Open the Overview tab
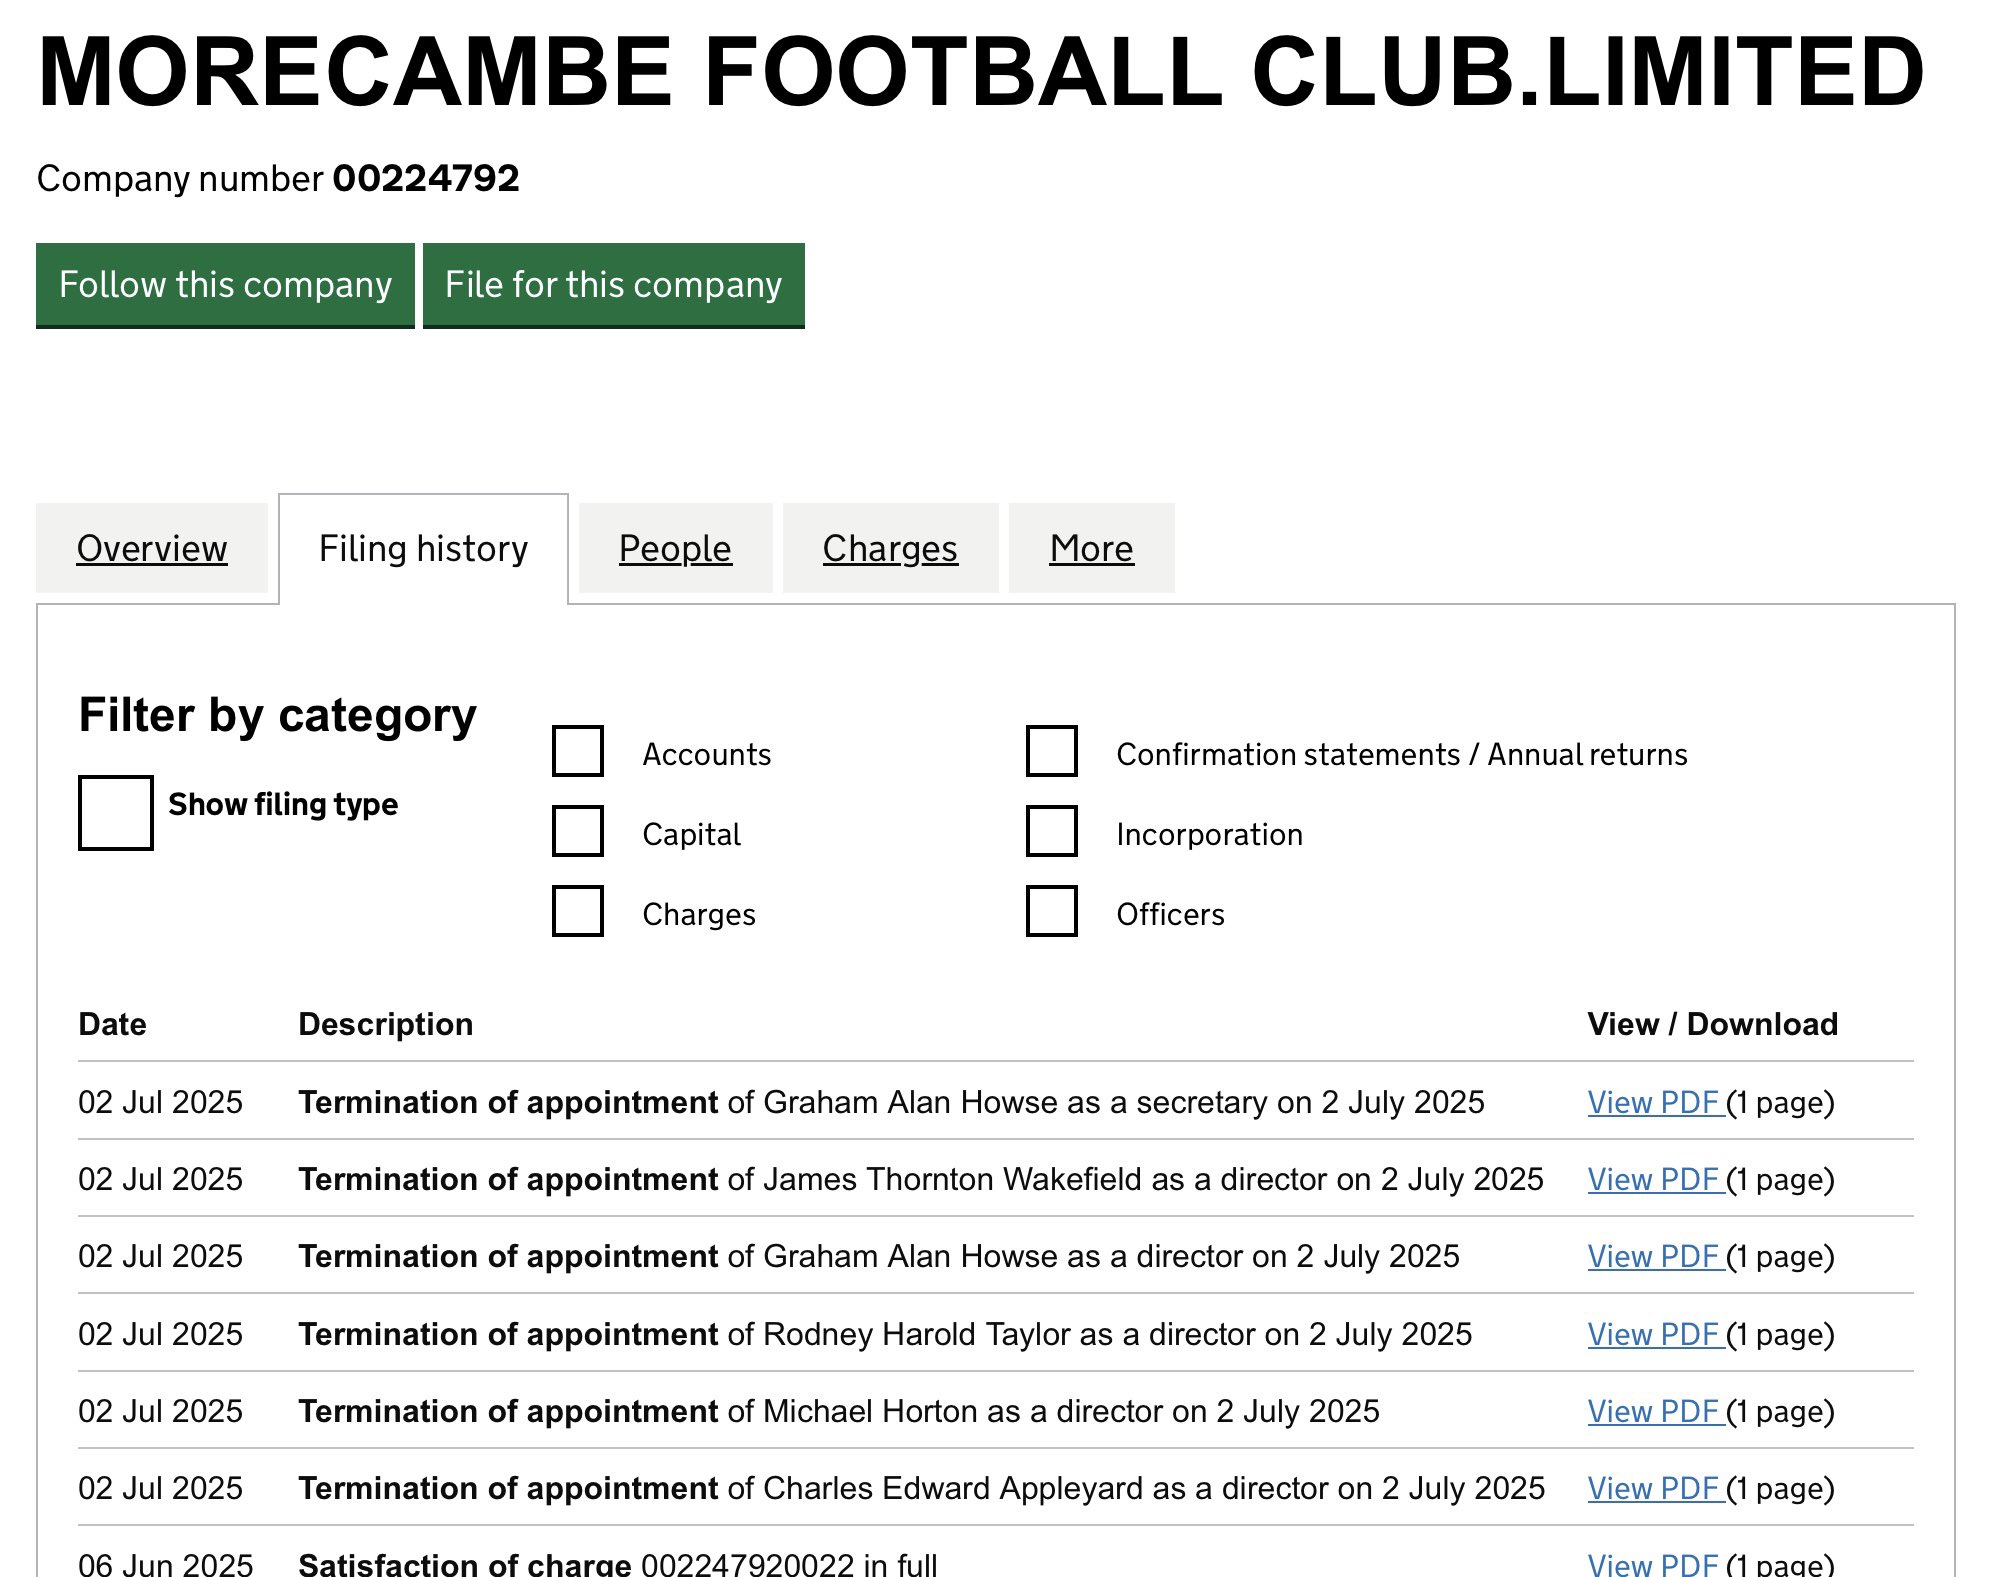Screen dimensions: 2000x1577 [152, 548]
